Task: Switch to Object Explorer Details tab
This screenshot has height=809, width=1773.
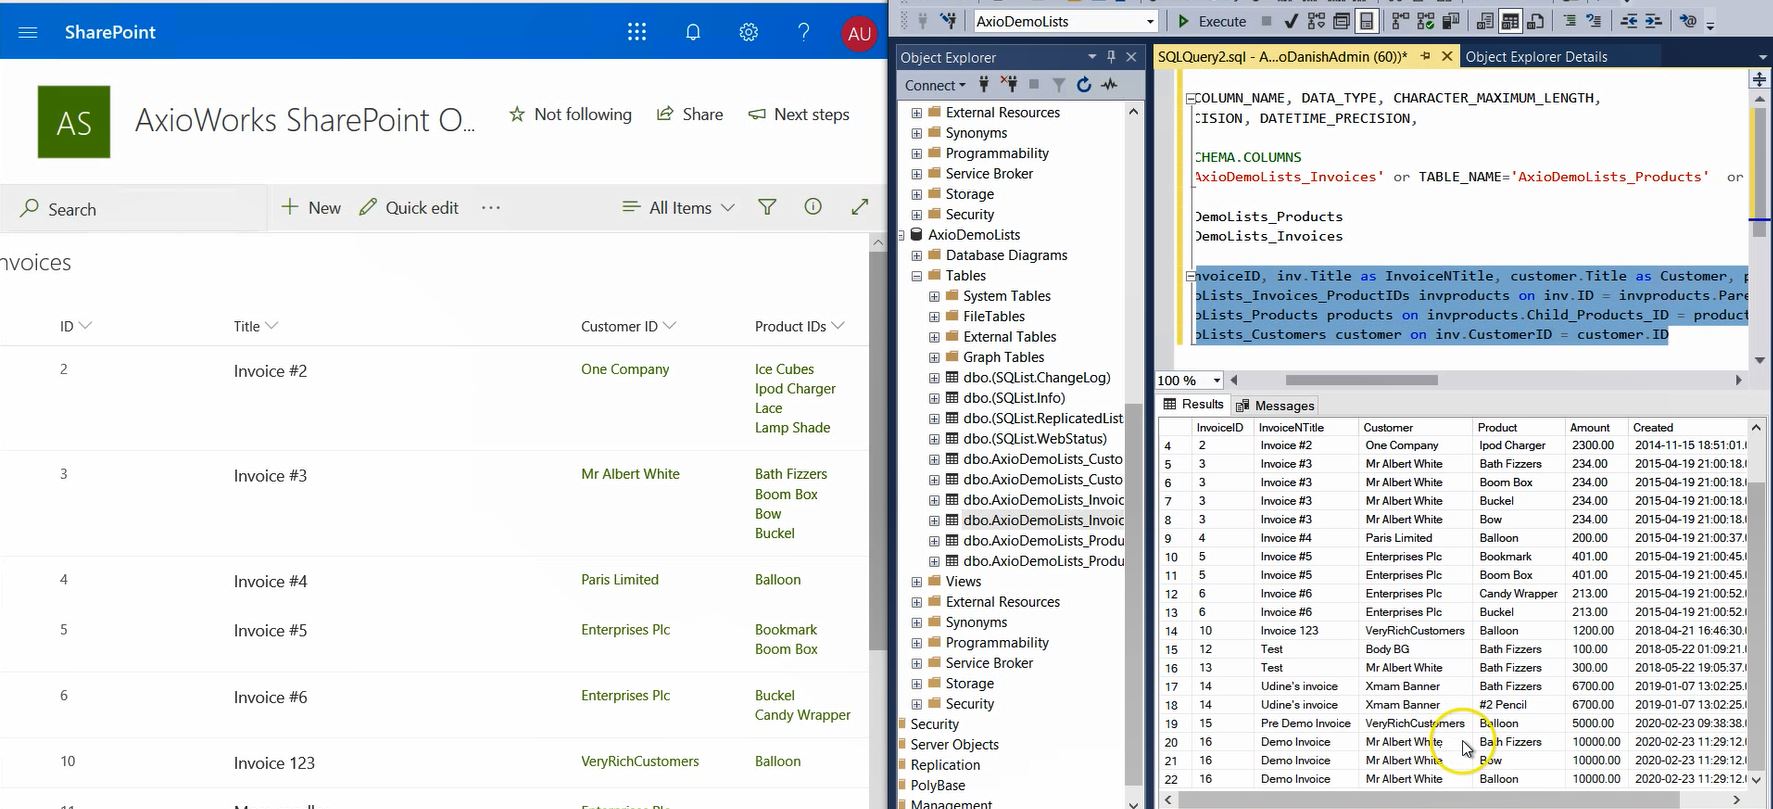Action: pyautogui.click(x=1536, y=57)
